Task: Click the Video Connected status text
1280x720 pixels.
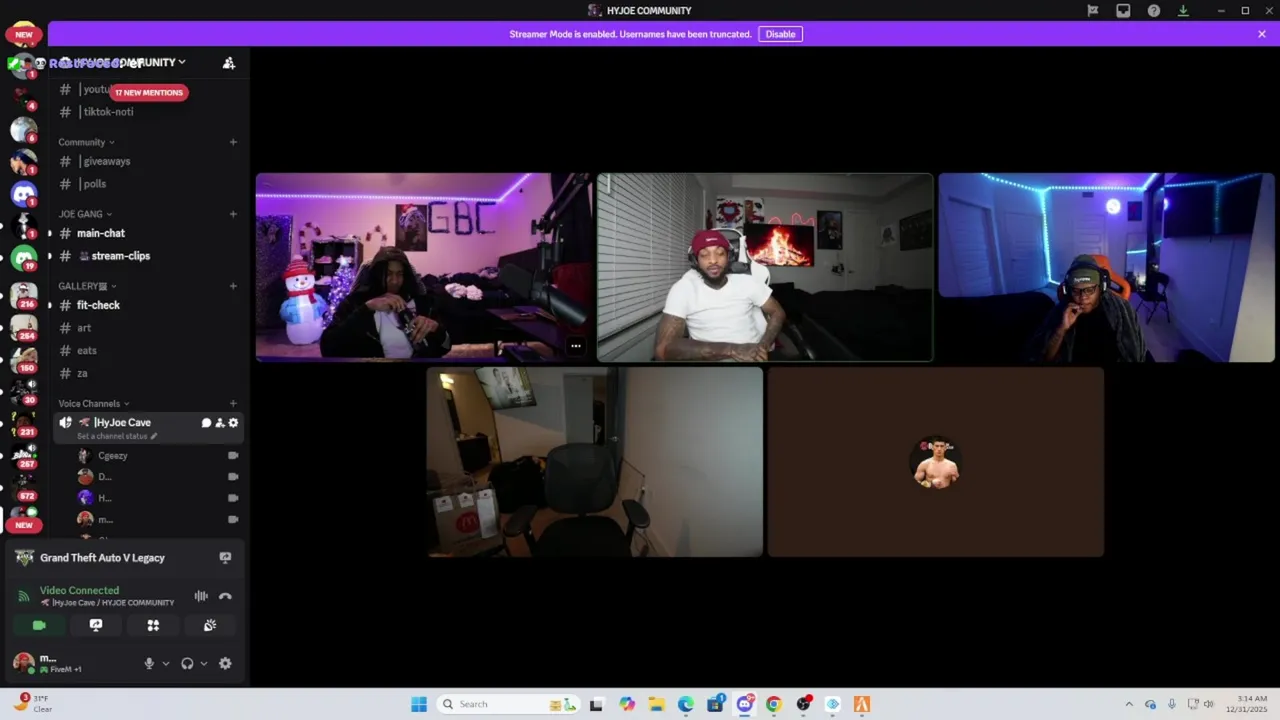Action: [x=79, y=591]
